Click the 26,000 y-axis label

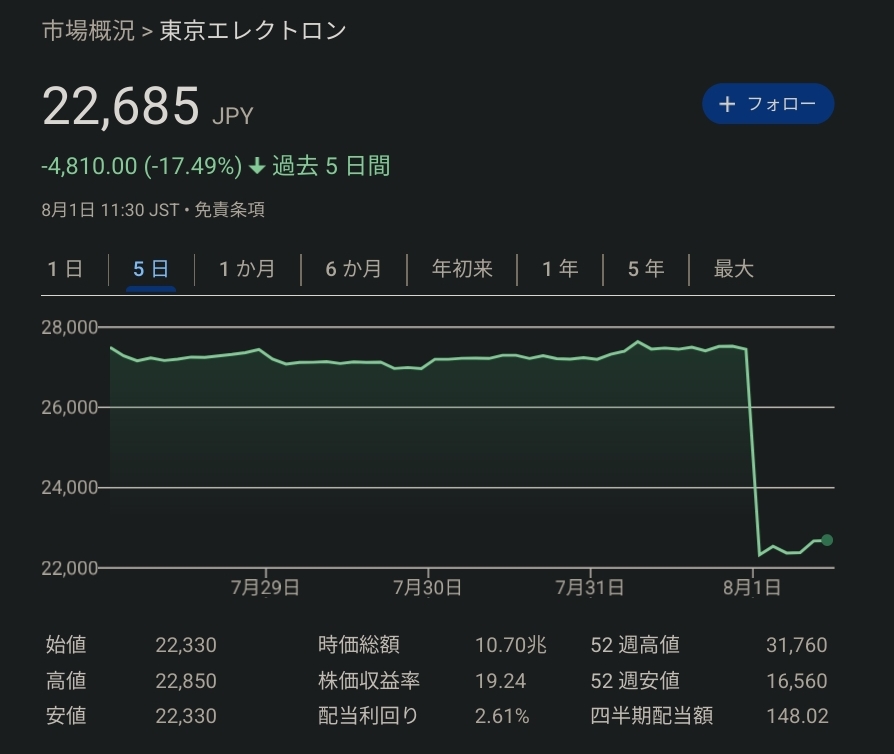click(70, 407)
